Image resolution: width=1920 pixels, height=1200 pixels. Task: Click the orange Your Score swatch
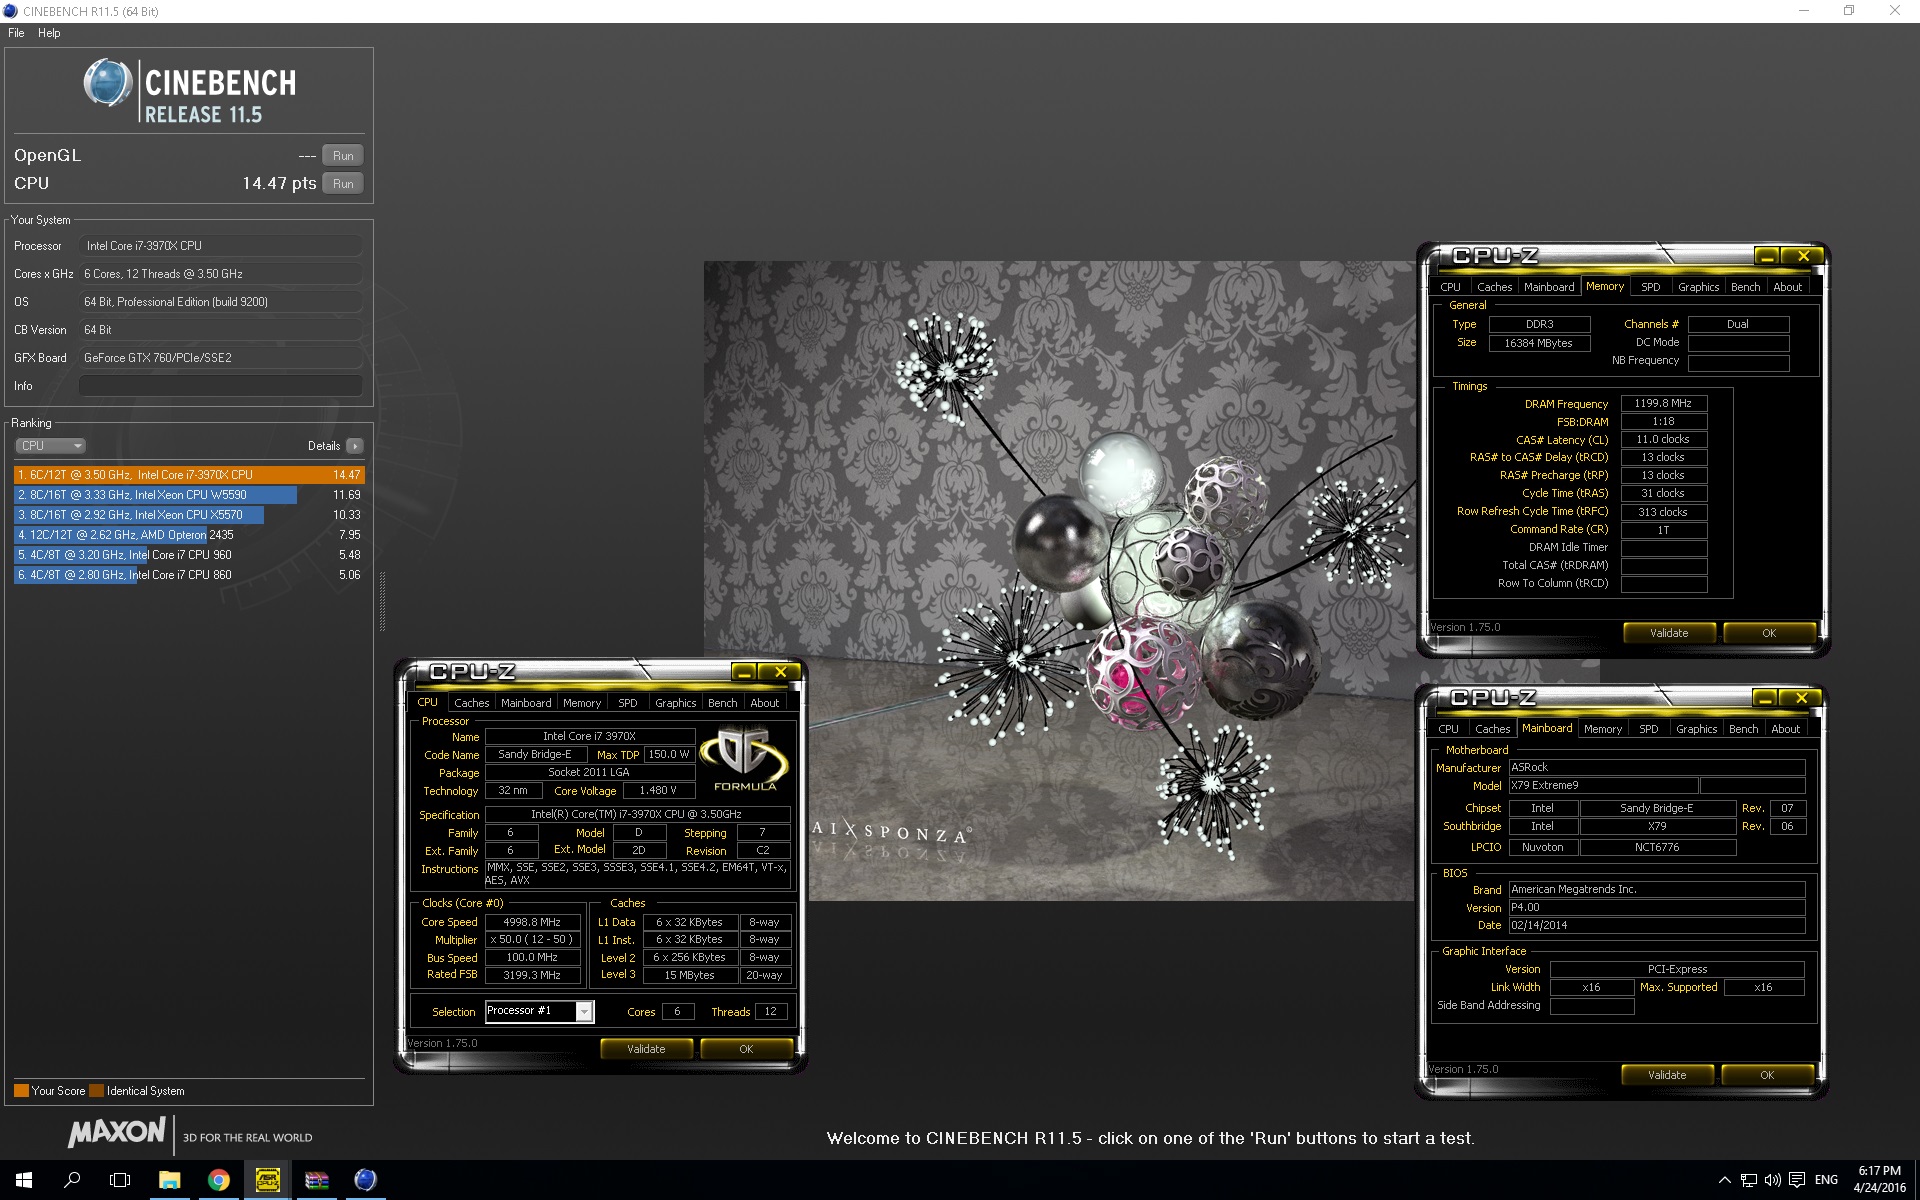[x=21, y=1091]
